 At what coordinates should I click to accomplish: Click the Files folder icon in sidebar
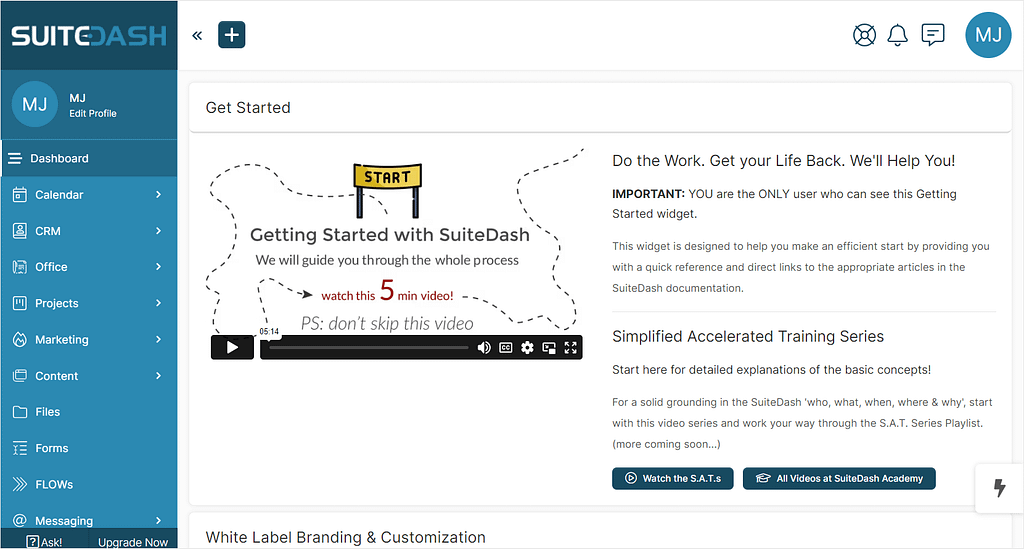tap(20, 412)
